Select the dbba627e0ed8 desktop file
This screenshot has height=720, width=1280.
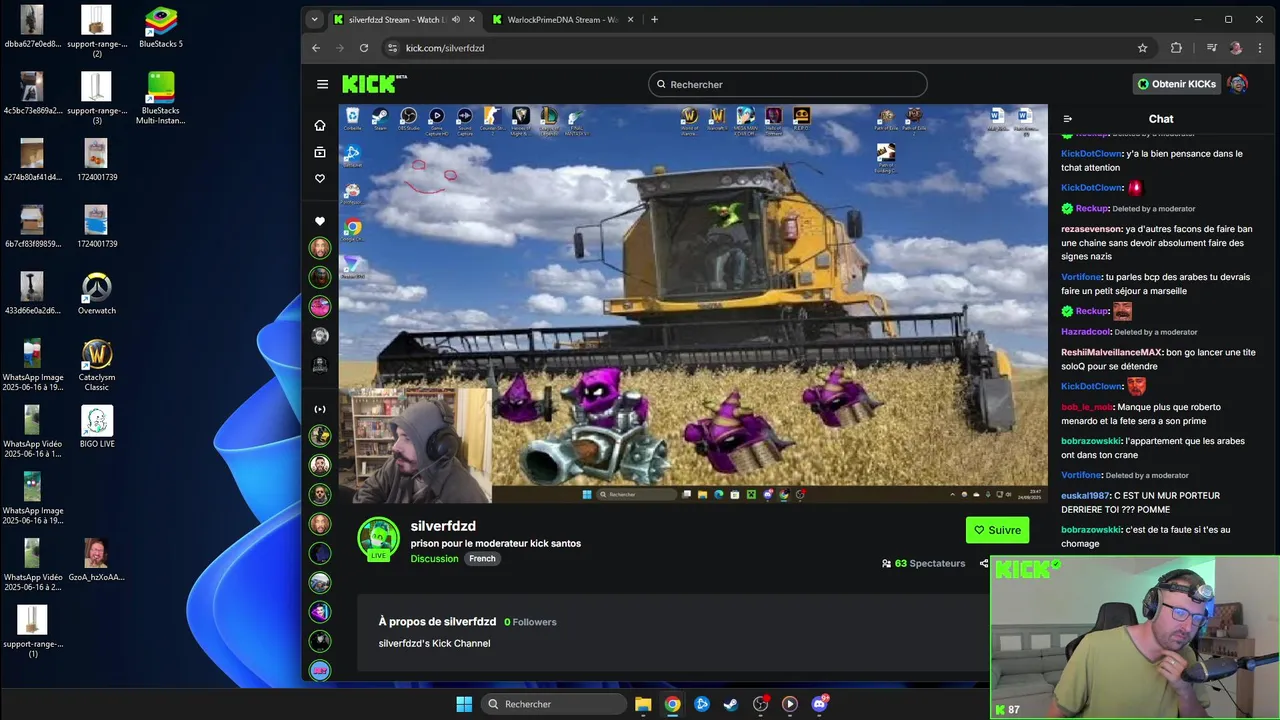32,28
